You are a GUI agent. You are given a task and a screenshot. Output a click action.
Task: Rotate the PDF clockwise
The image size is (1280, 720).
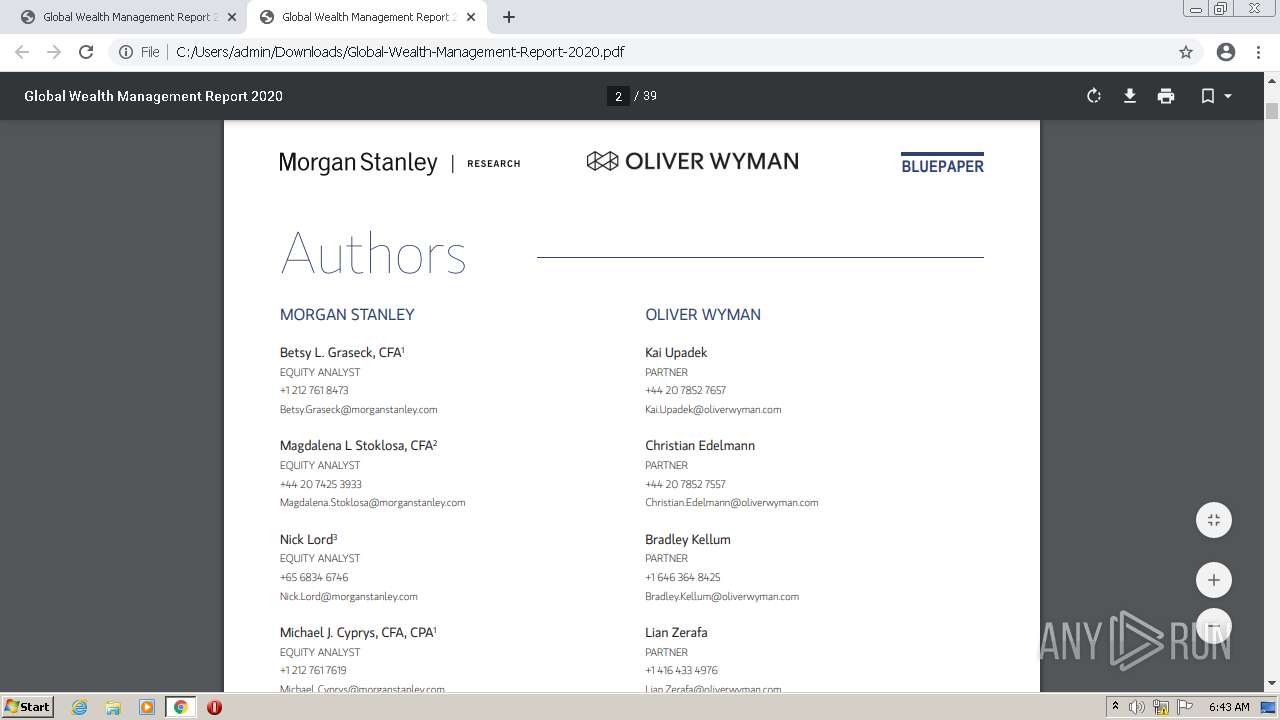tap(1094, 96)
